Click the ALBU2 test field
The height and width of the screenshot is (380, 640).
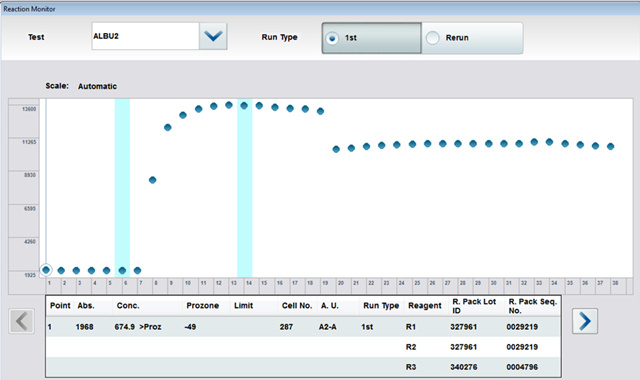tap(145, 36)
